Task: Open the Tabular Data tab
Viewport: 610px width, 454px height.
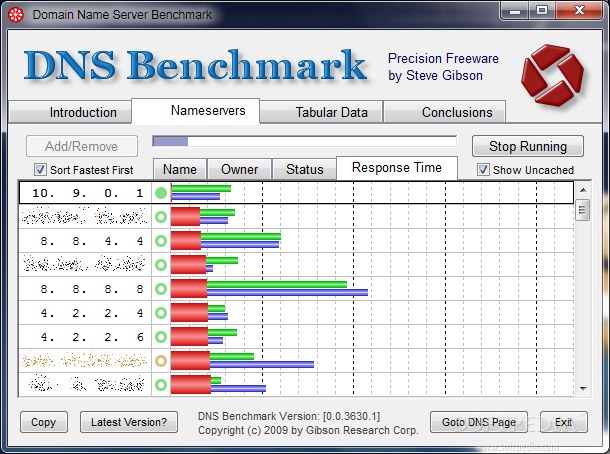Action: coord(321,112)
